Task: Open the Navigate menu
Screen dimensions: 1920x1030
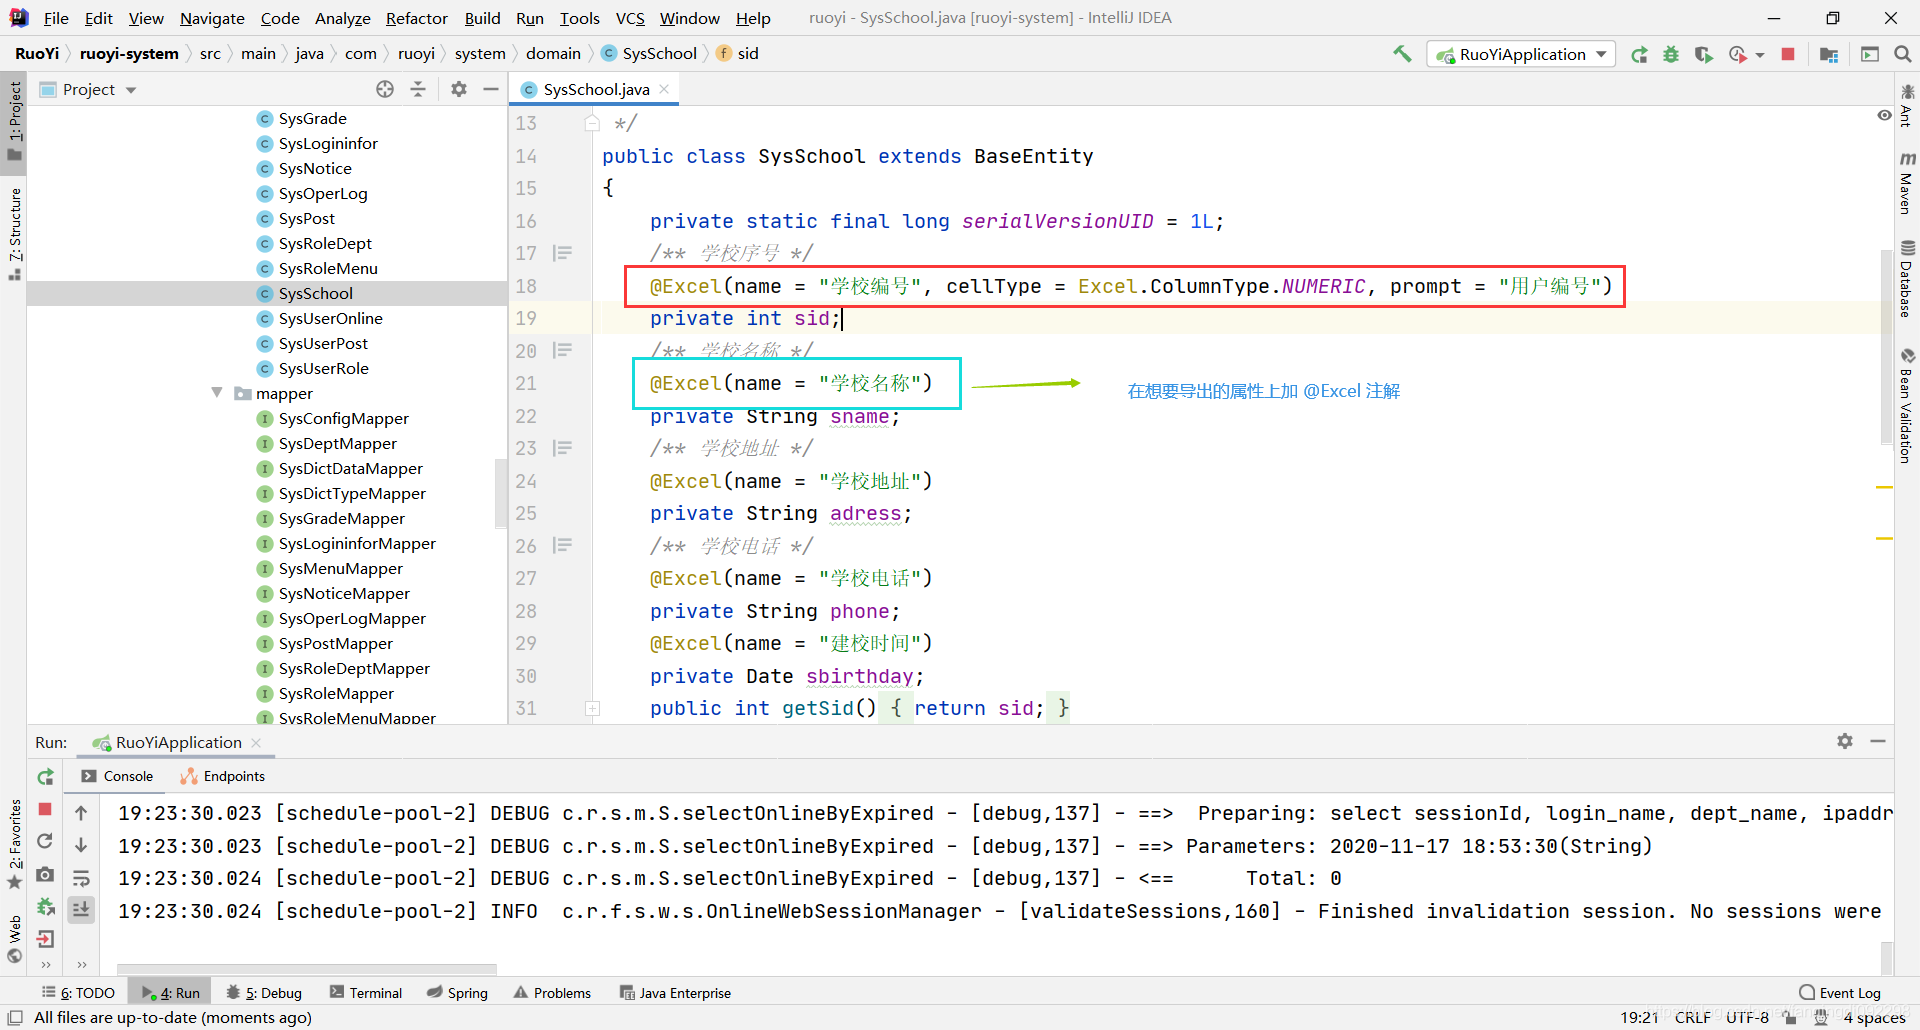Action: 212,18
